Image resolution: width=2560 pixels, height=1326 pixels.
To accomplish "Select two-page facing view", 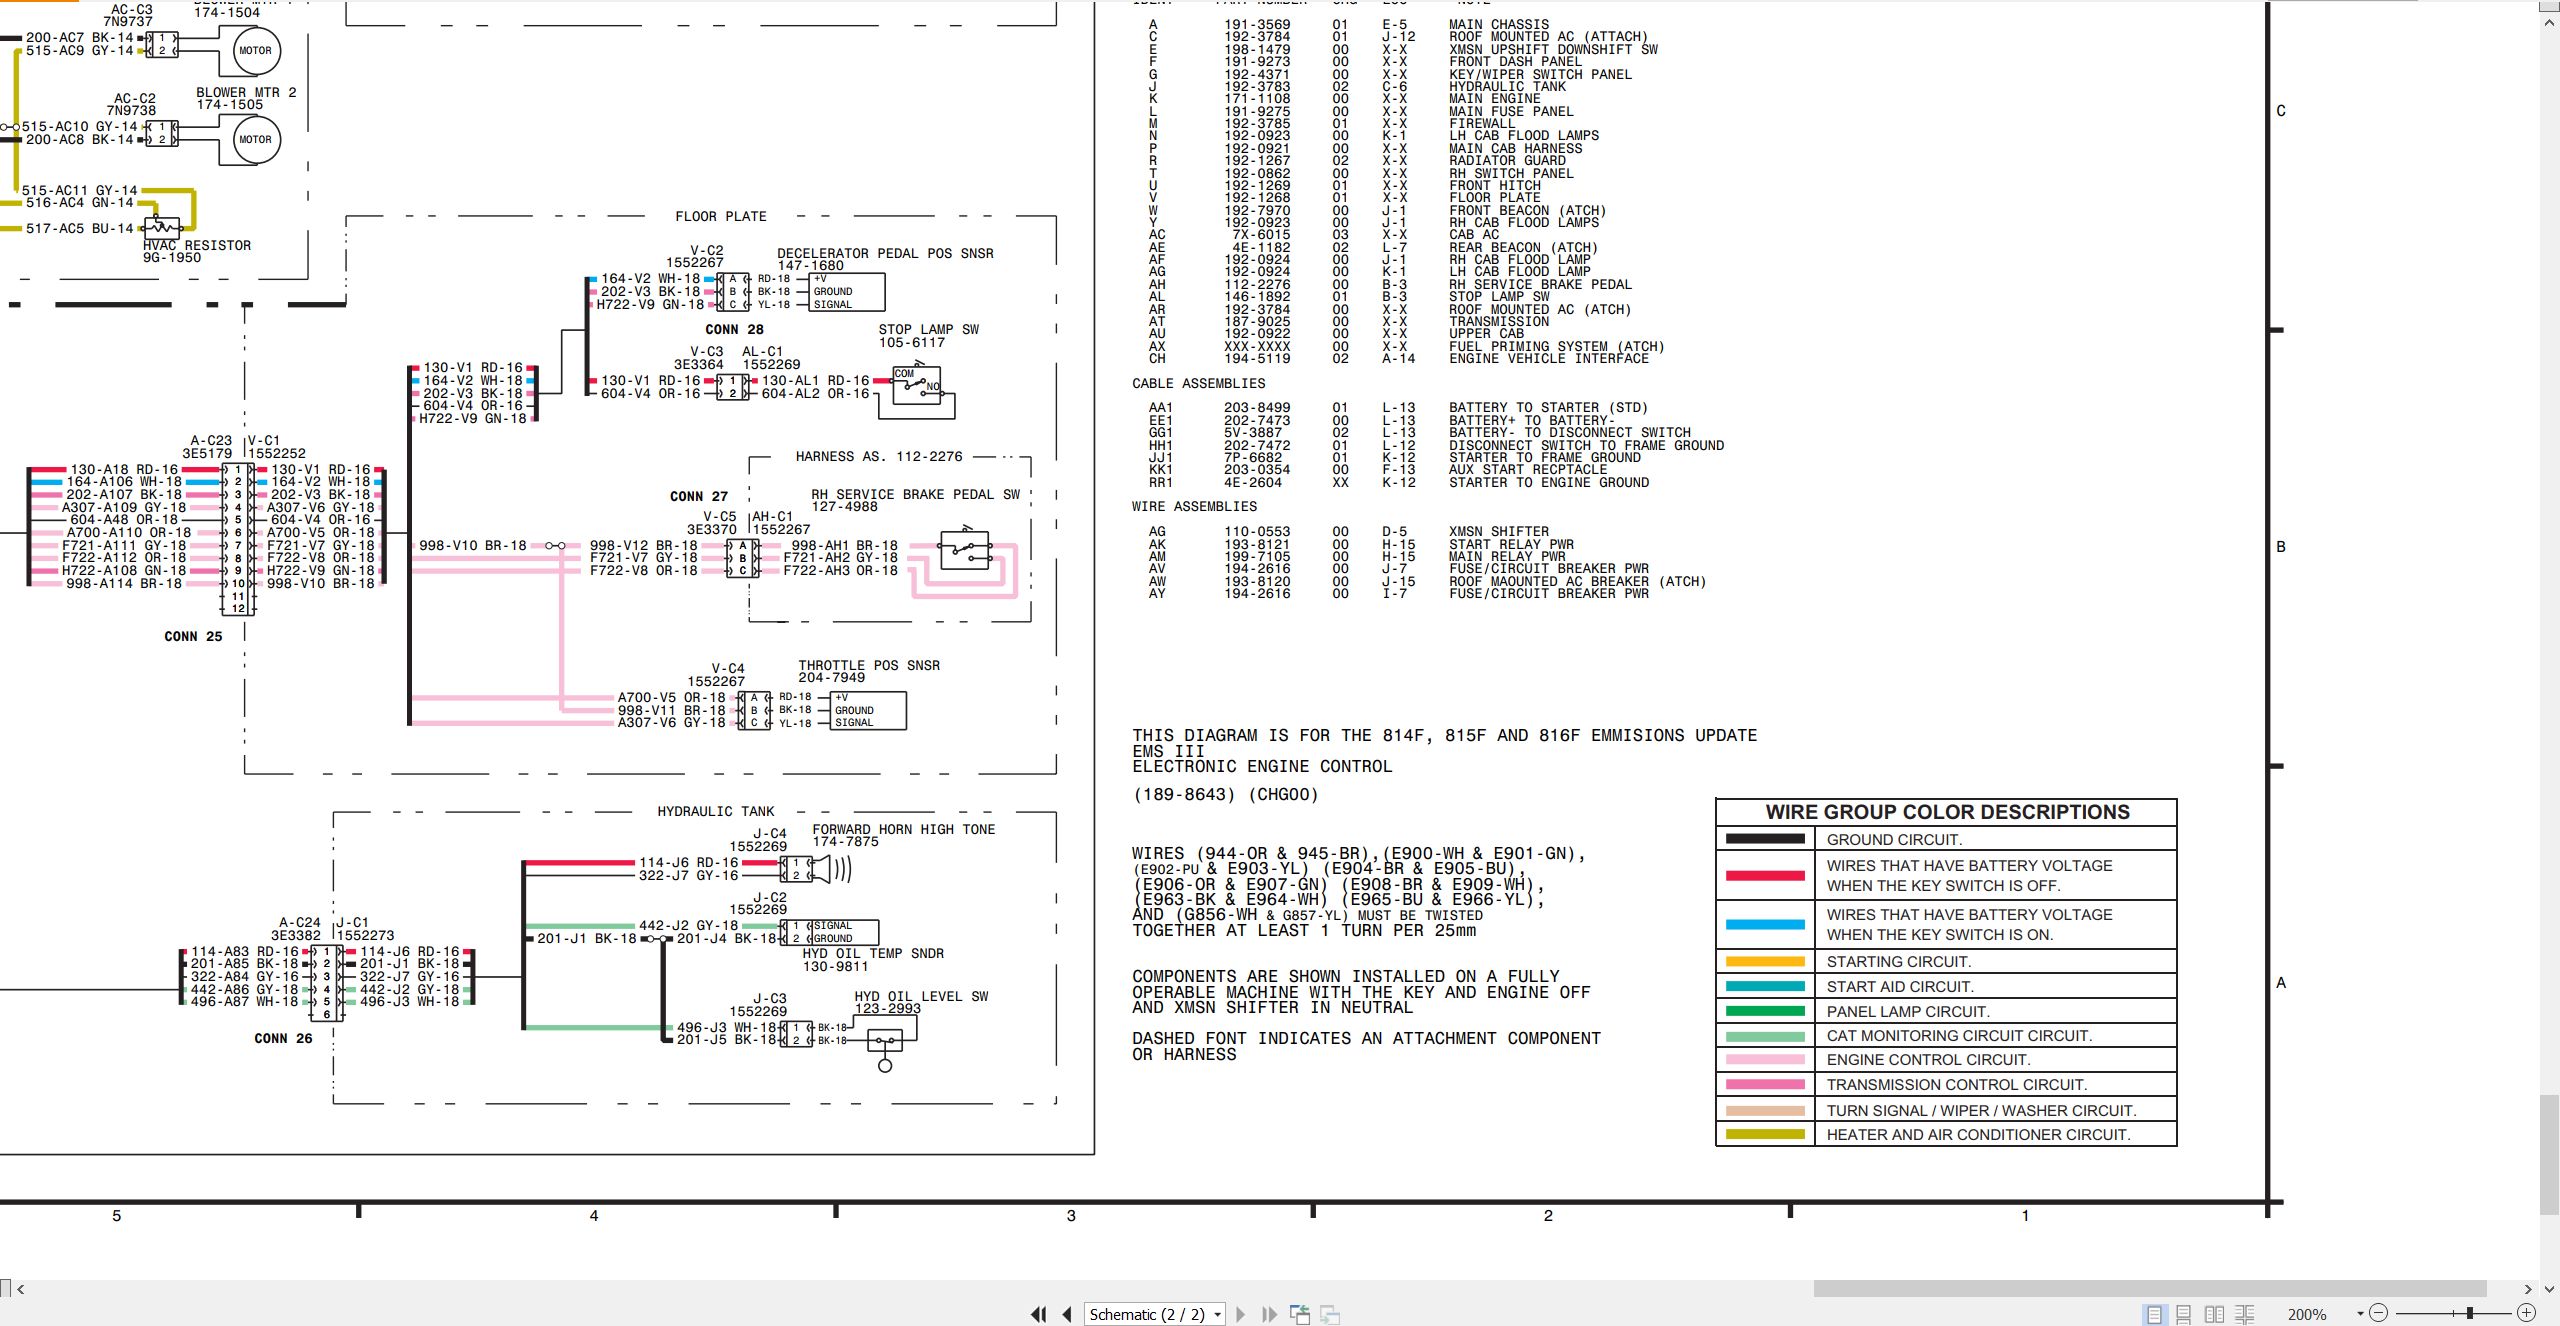I will [2214, 1314].
